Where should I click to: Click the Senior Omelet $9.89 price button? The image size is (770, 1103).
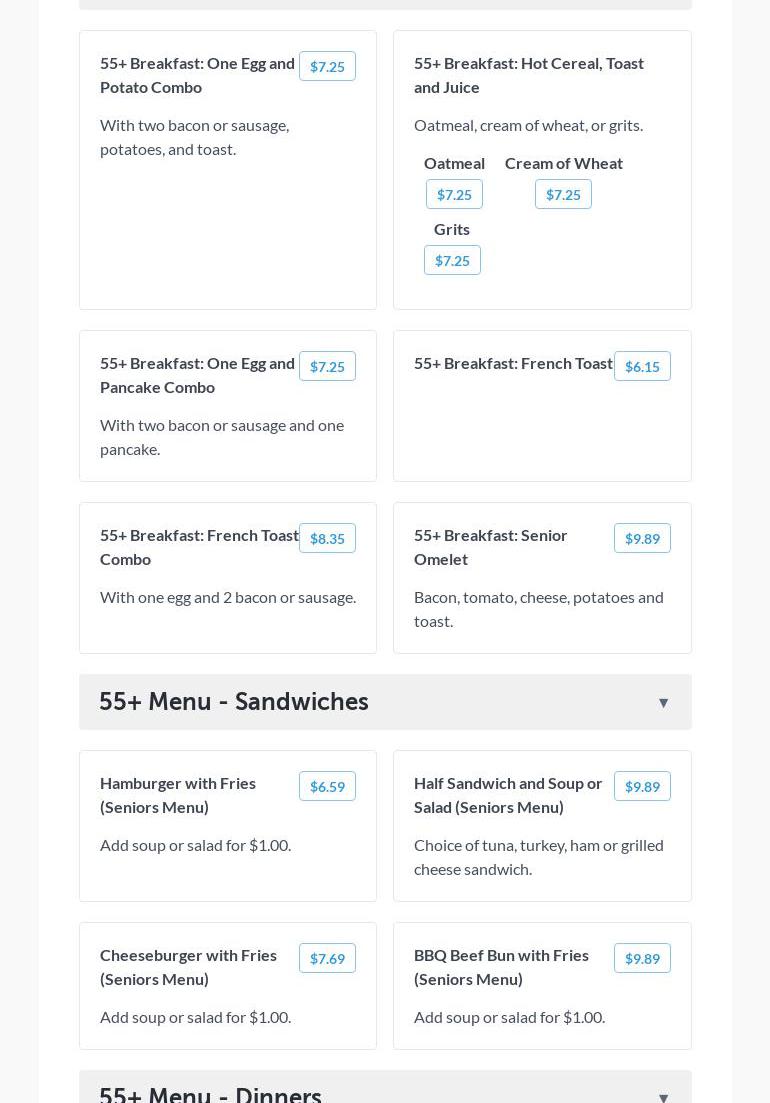(642, 539)
